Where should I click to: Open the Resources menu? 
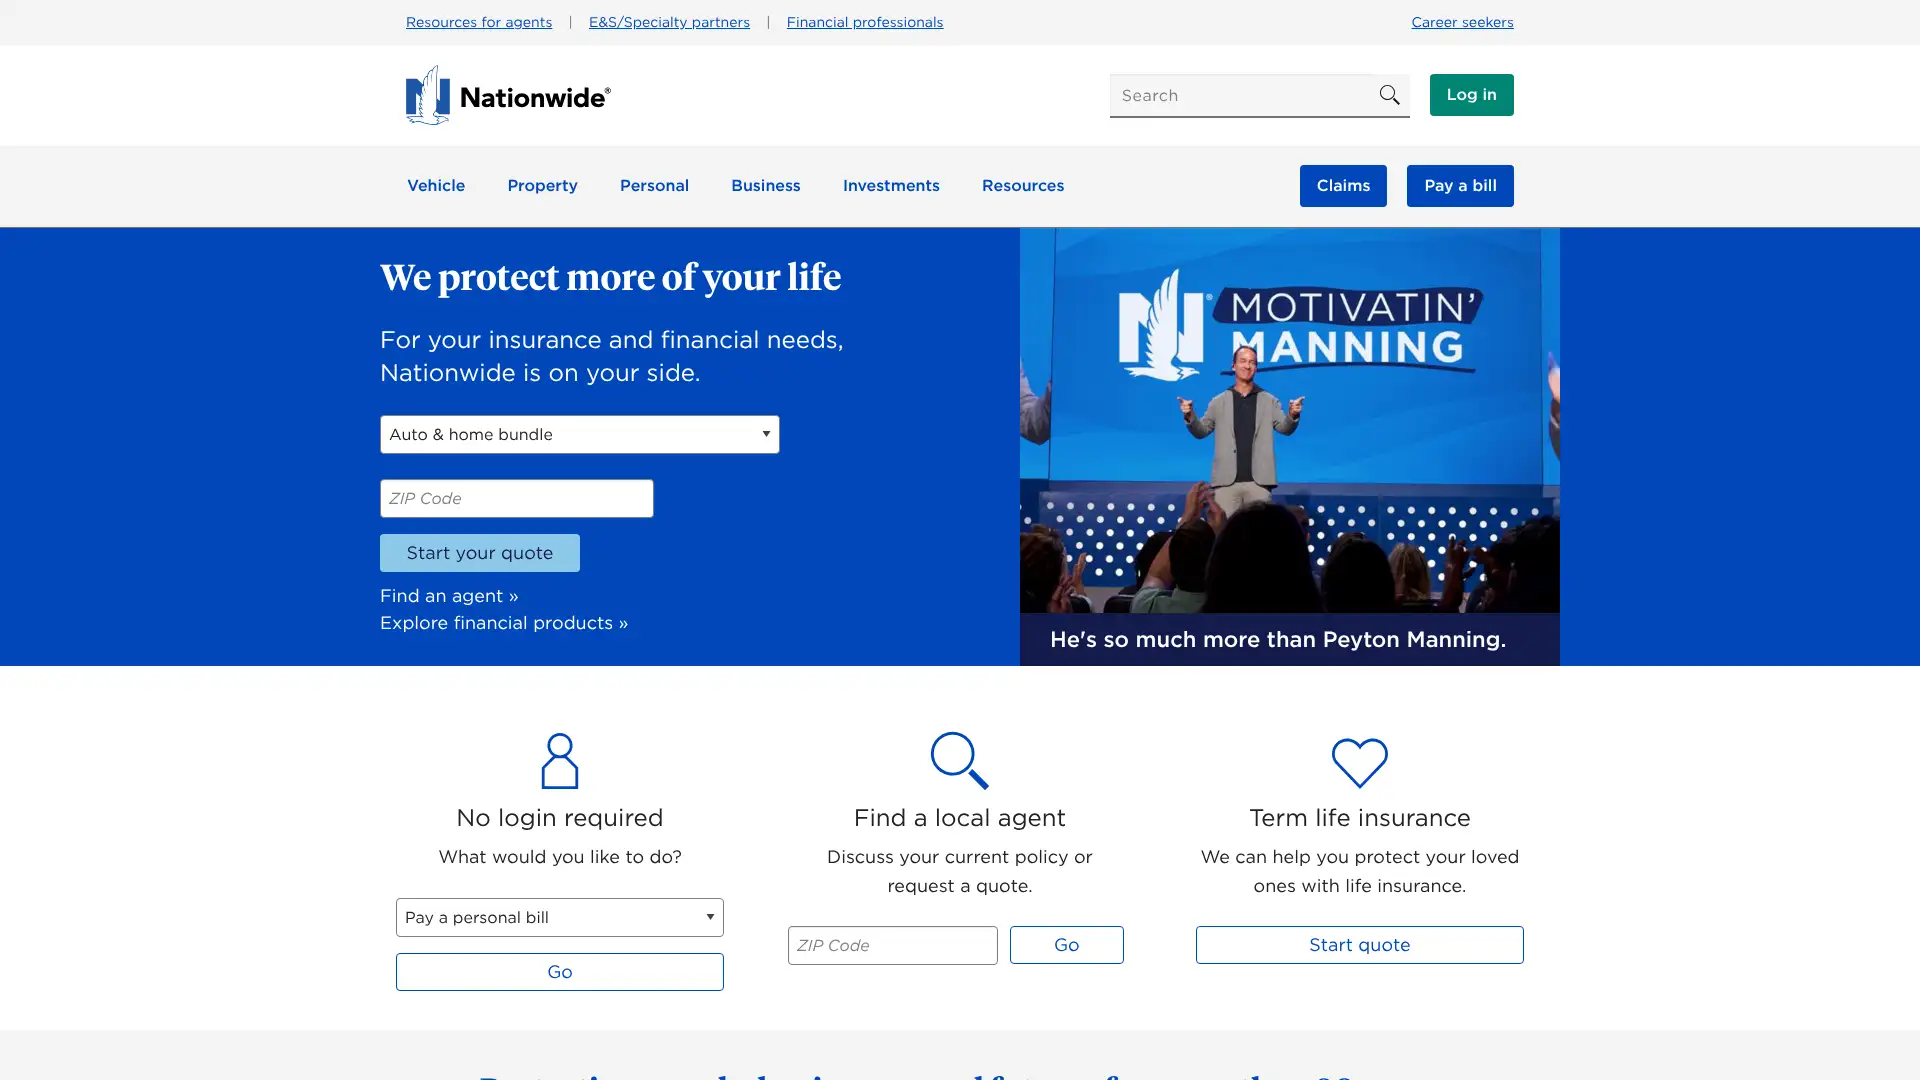[x=1023, y=186]
